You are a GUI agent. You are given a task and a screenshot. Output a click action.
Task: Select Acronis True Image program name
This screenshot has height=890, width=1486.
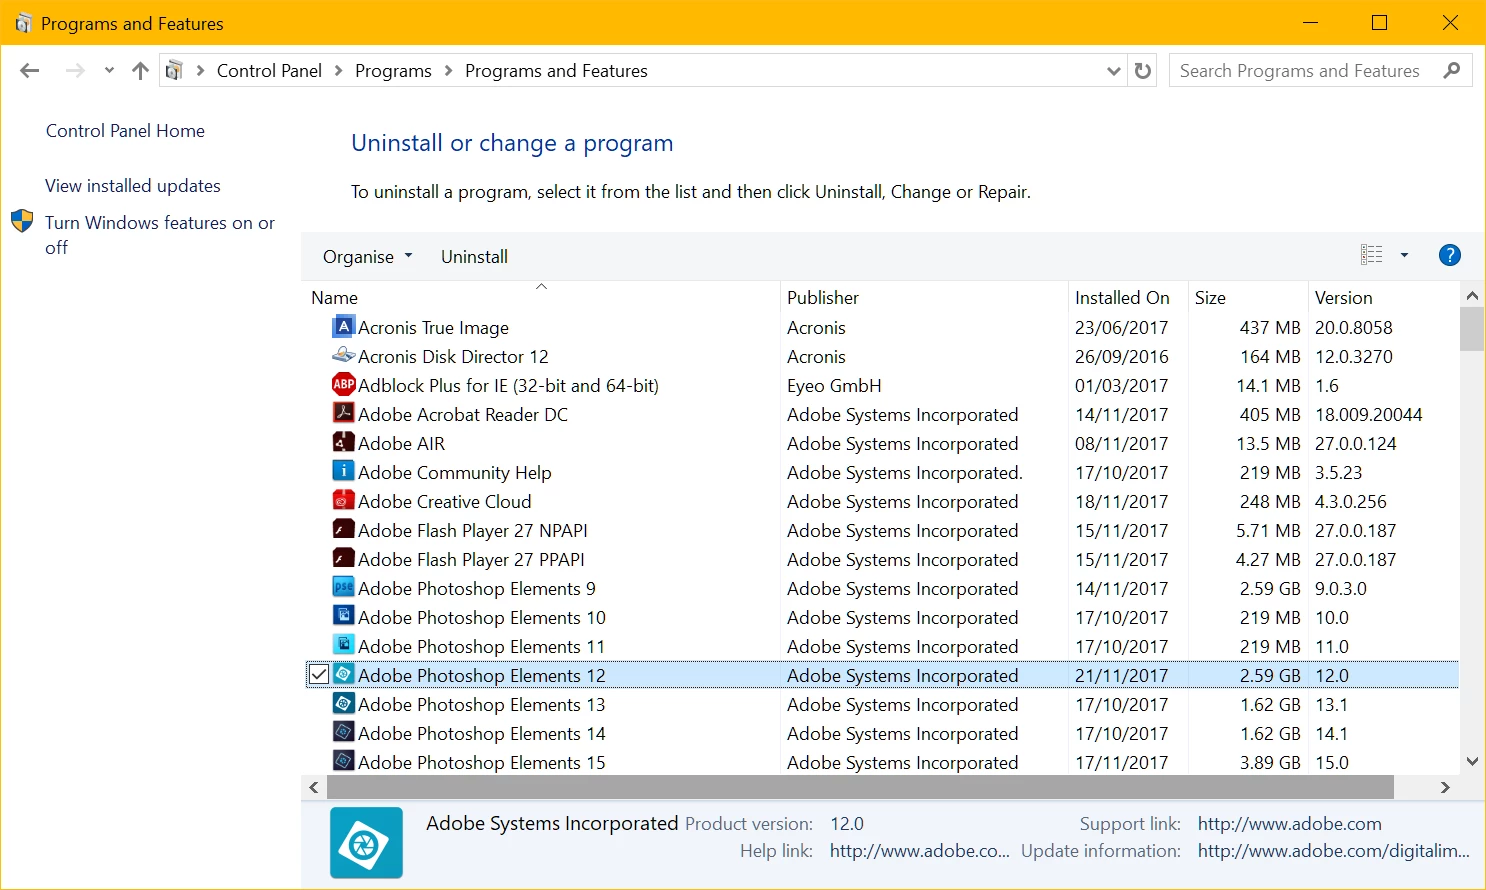coord(433,327)
